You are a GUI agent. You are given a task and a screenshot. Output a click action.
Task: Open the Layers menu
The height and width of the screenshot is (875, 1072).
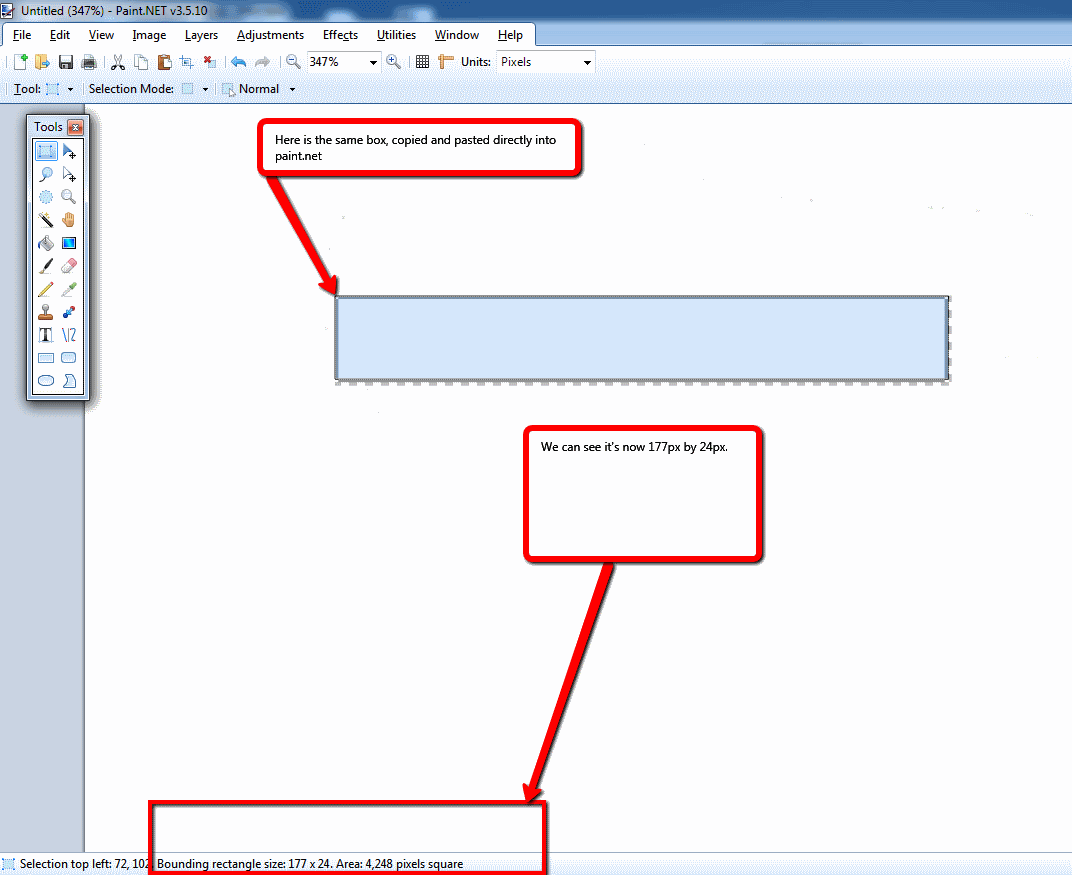(201, 34)
